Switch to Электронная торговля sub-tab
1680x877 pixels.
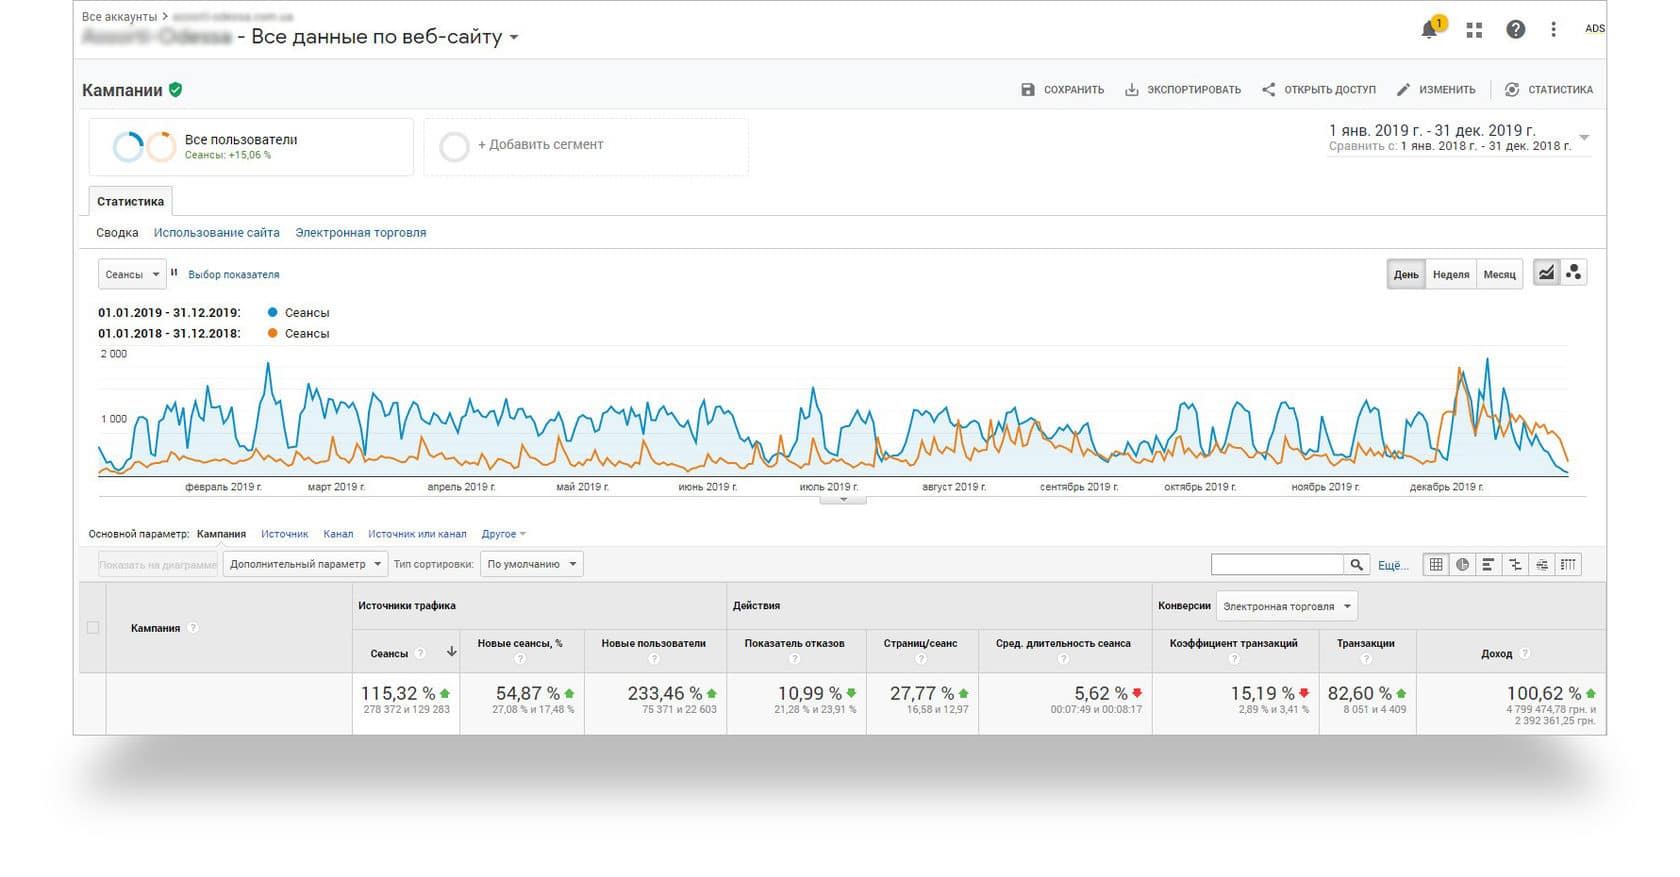pyautogui.click(x=361, y=232)
